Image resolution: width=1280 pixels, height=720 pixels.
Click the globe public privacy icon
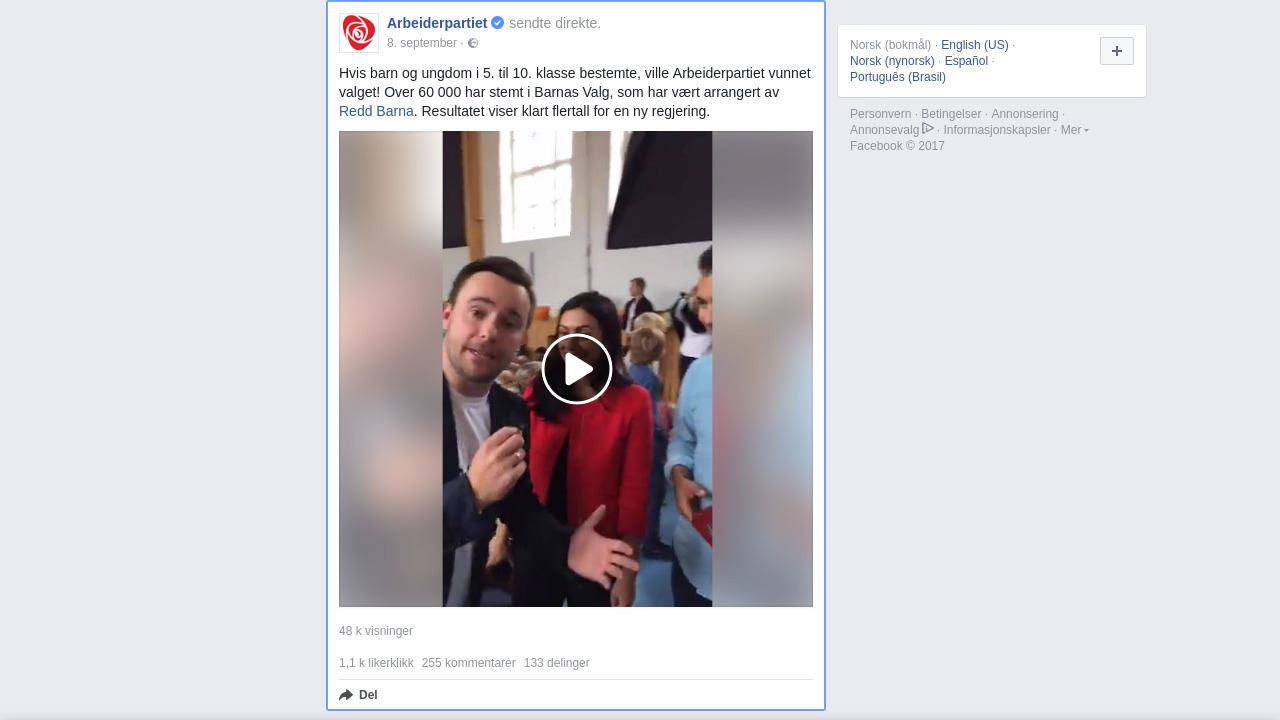click(473, 43)
